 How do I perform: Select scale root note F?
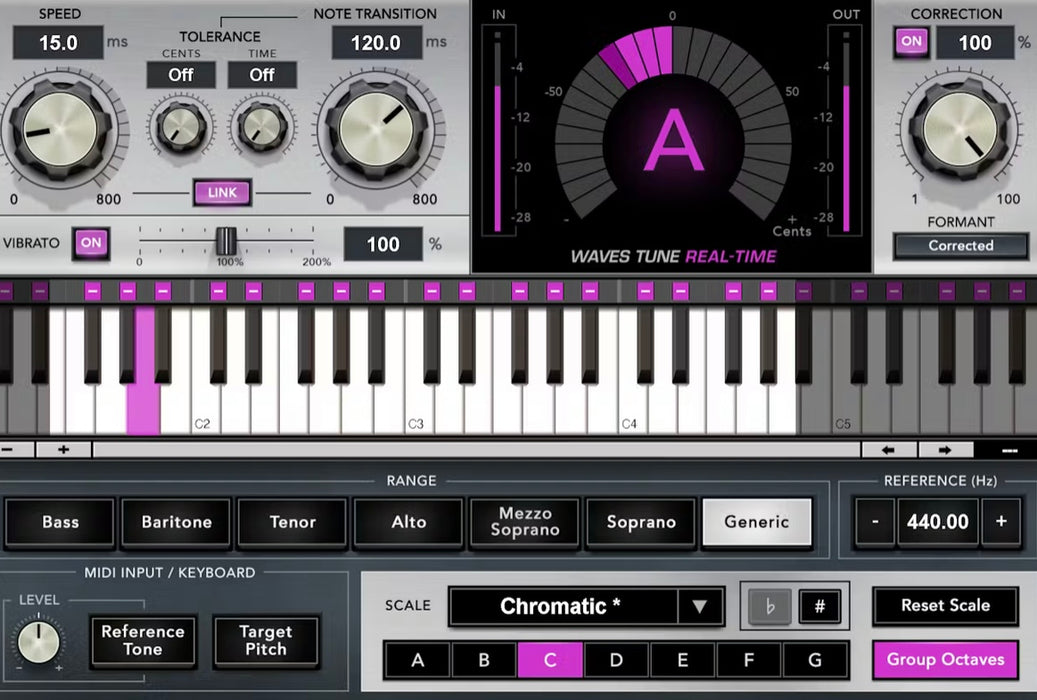749,660
